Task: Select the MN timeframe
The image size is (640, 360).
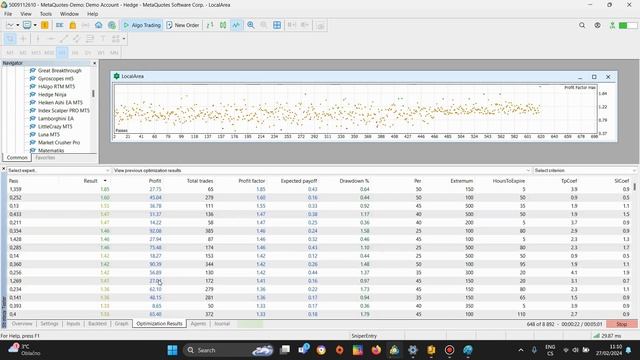Action: (114, 53)
